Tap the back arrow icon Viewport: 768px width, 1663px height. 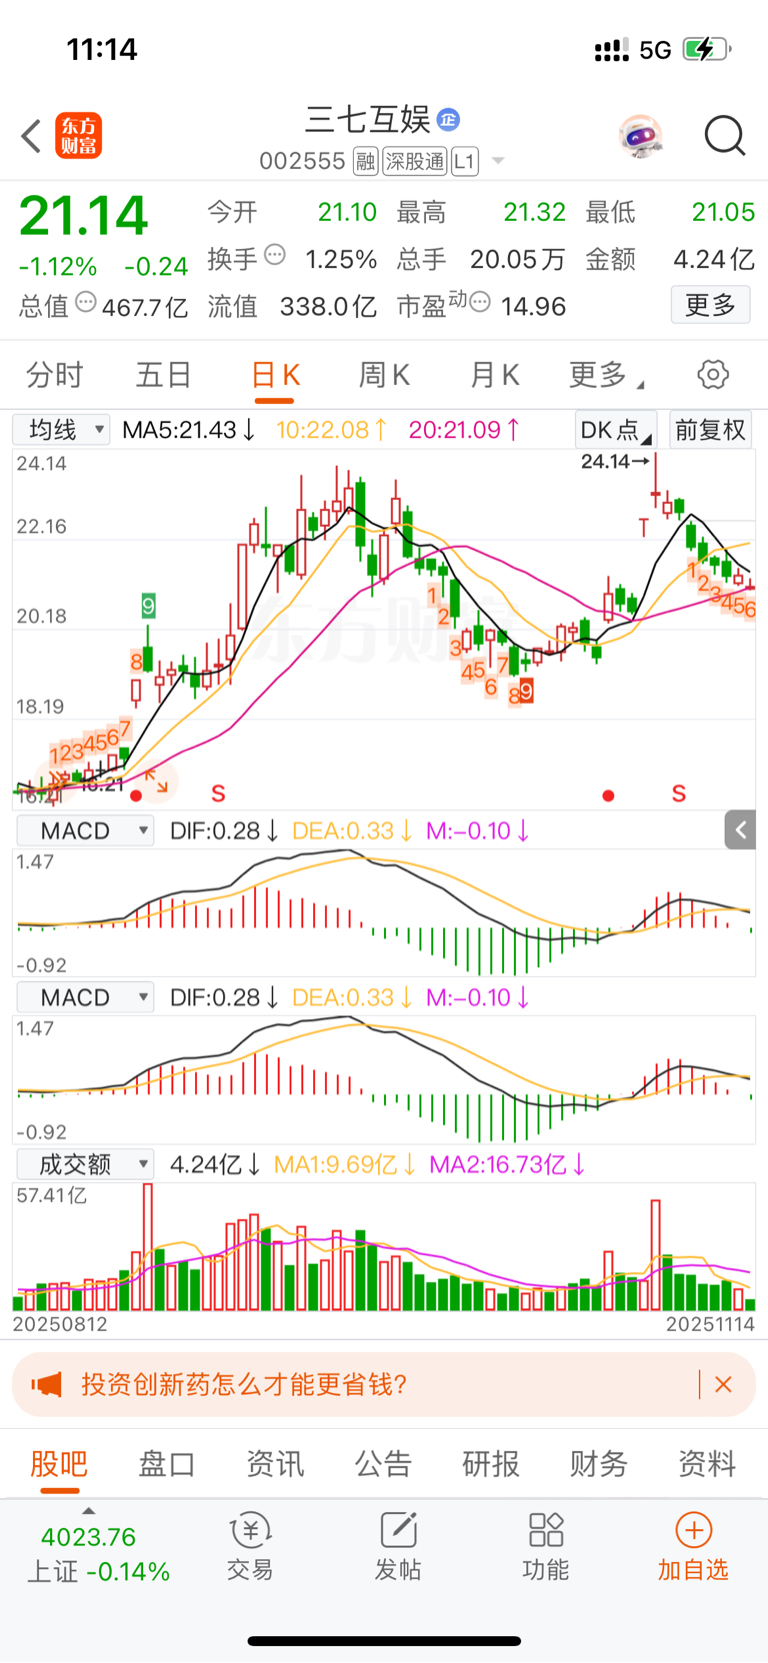coord(31,136)
